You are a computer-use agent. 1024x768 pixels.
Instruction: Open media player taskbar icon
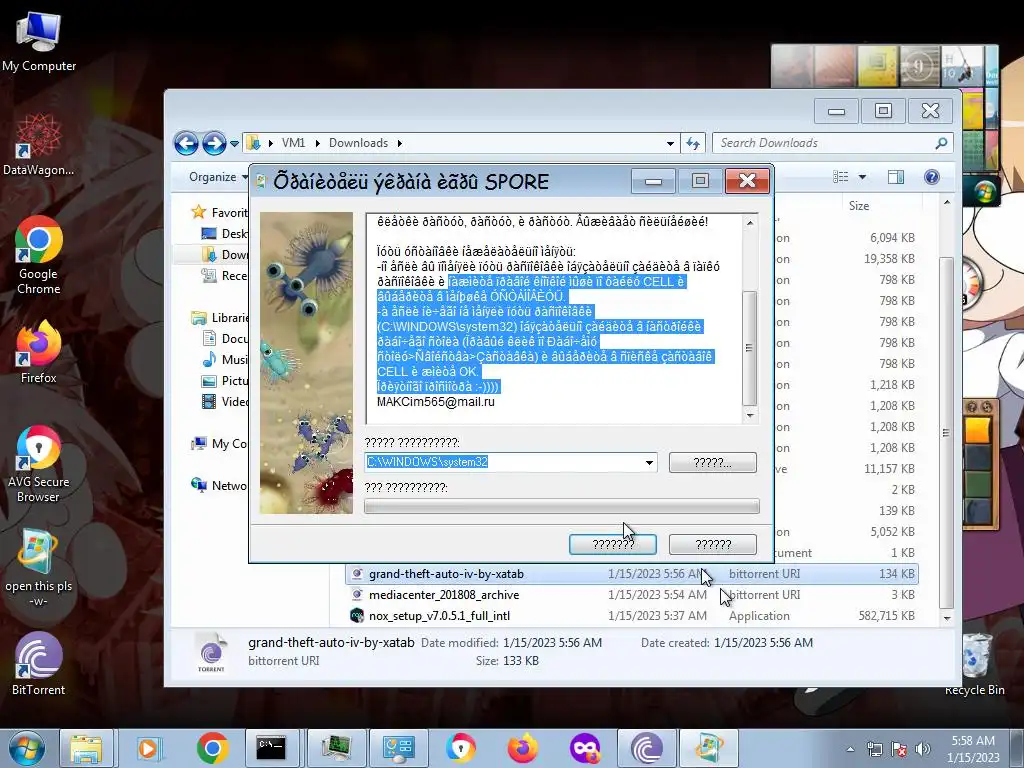point(149,748)
